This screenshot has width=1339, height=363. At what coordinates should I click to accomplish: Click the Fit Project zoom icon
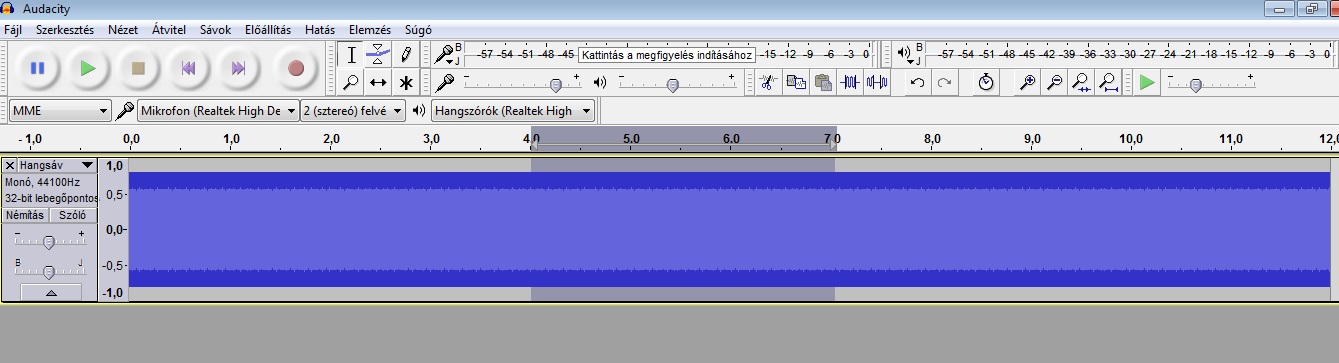(x=1108, y=82)
